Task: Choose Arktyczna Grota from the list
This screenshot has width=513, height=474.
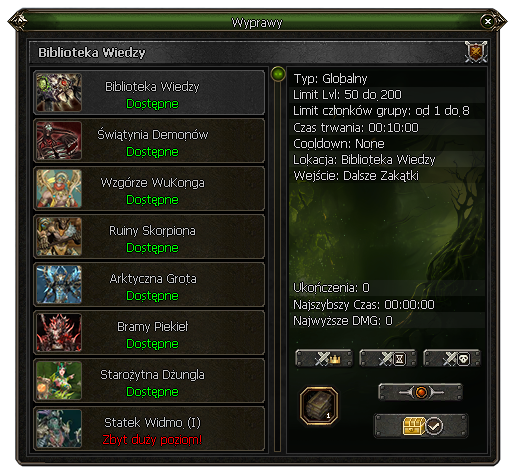Action: coord(149,285)
